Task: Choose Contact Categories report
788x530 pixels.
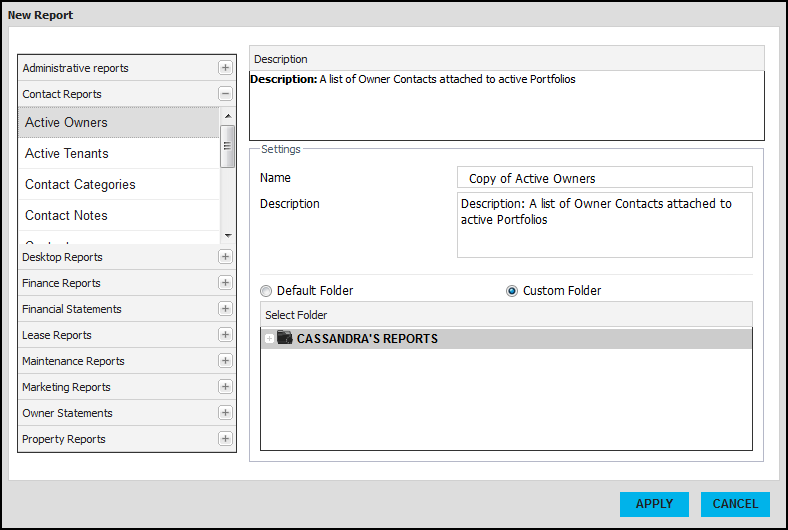Action: pos(80,185)
